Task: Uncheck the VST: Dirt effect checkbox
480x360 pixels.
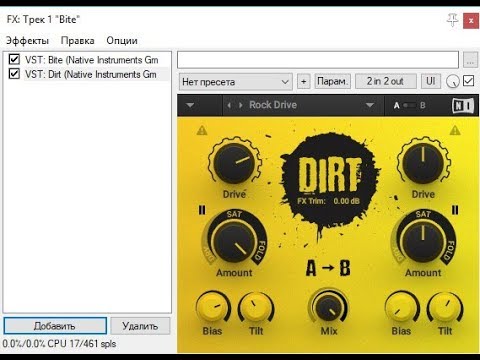Action: pos(14,73)
